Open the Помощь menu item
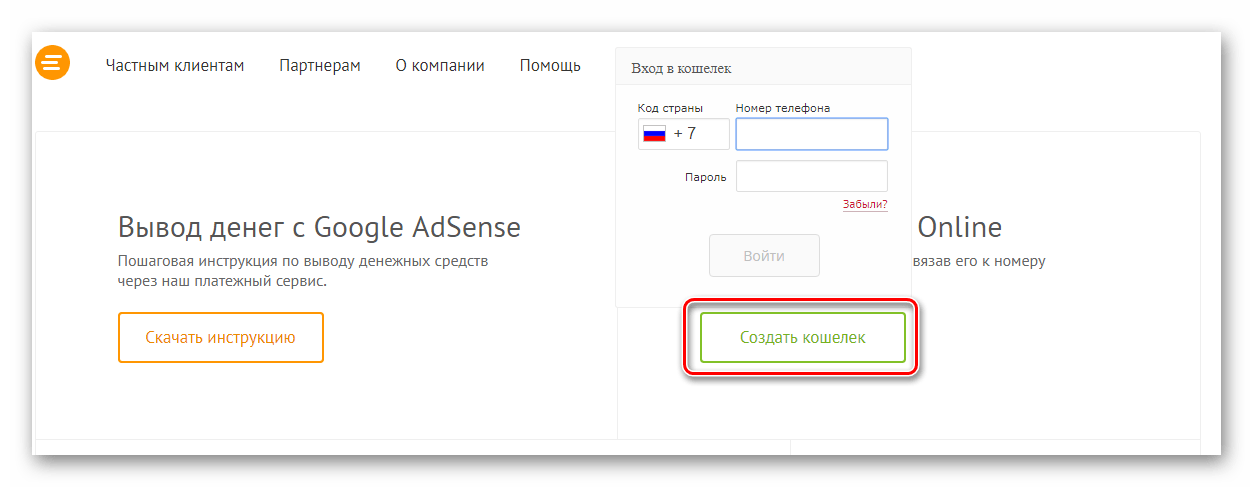 click(550, 66)
